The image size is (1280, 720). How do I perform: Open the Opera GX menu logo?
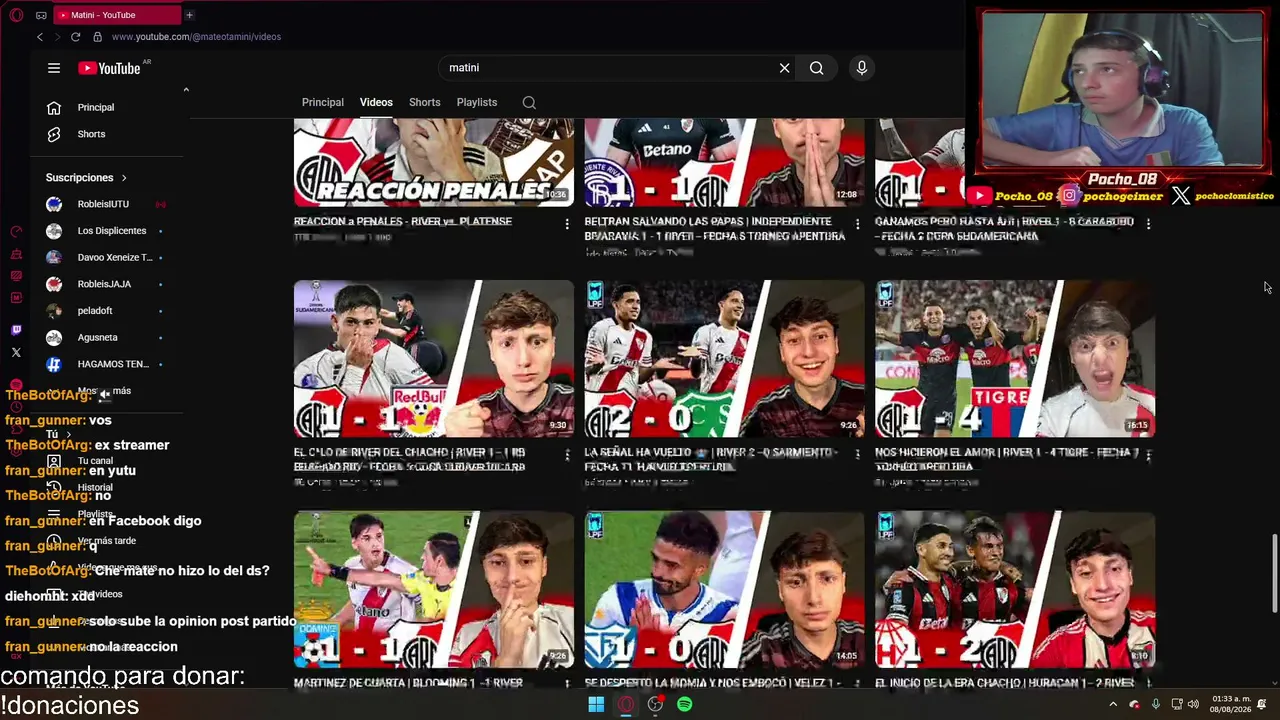click(x=16, y=15)
